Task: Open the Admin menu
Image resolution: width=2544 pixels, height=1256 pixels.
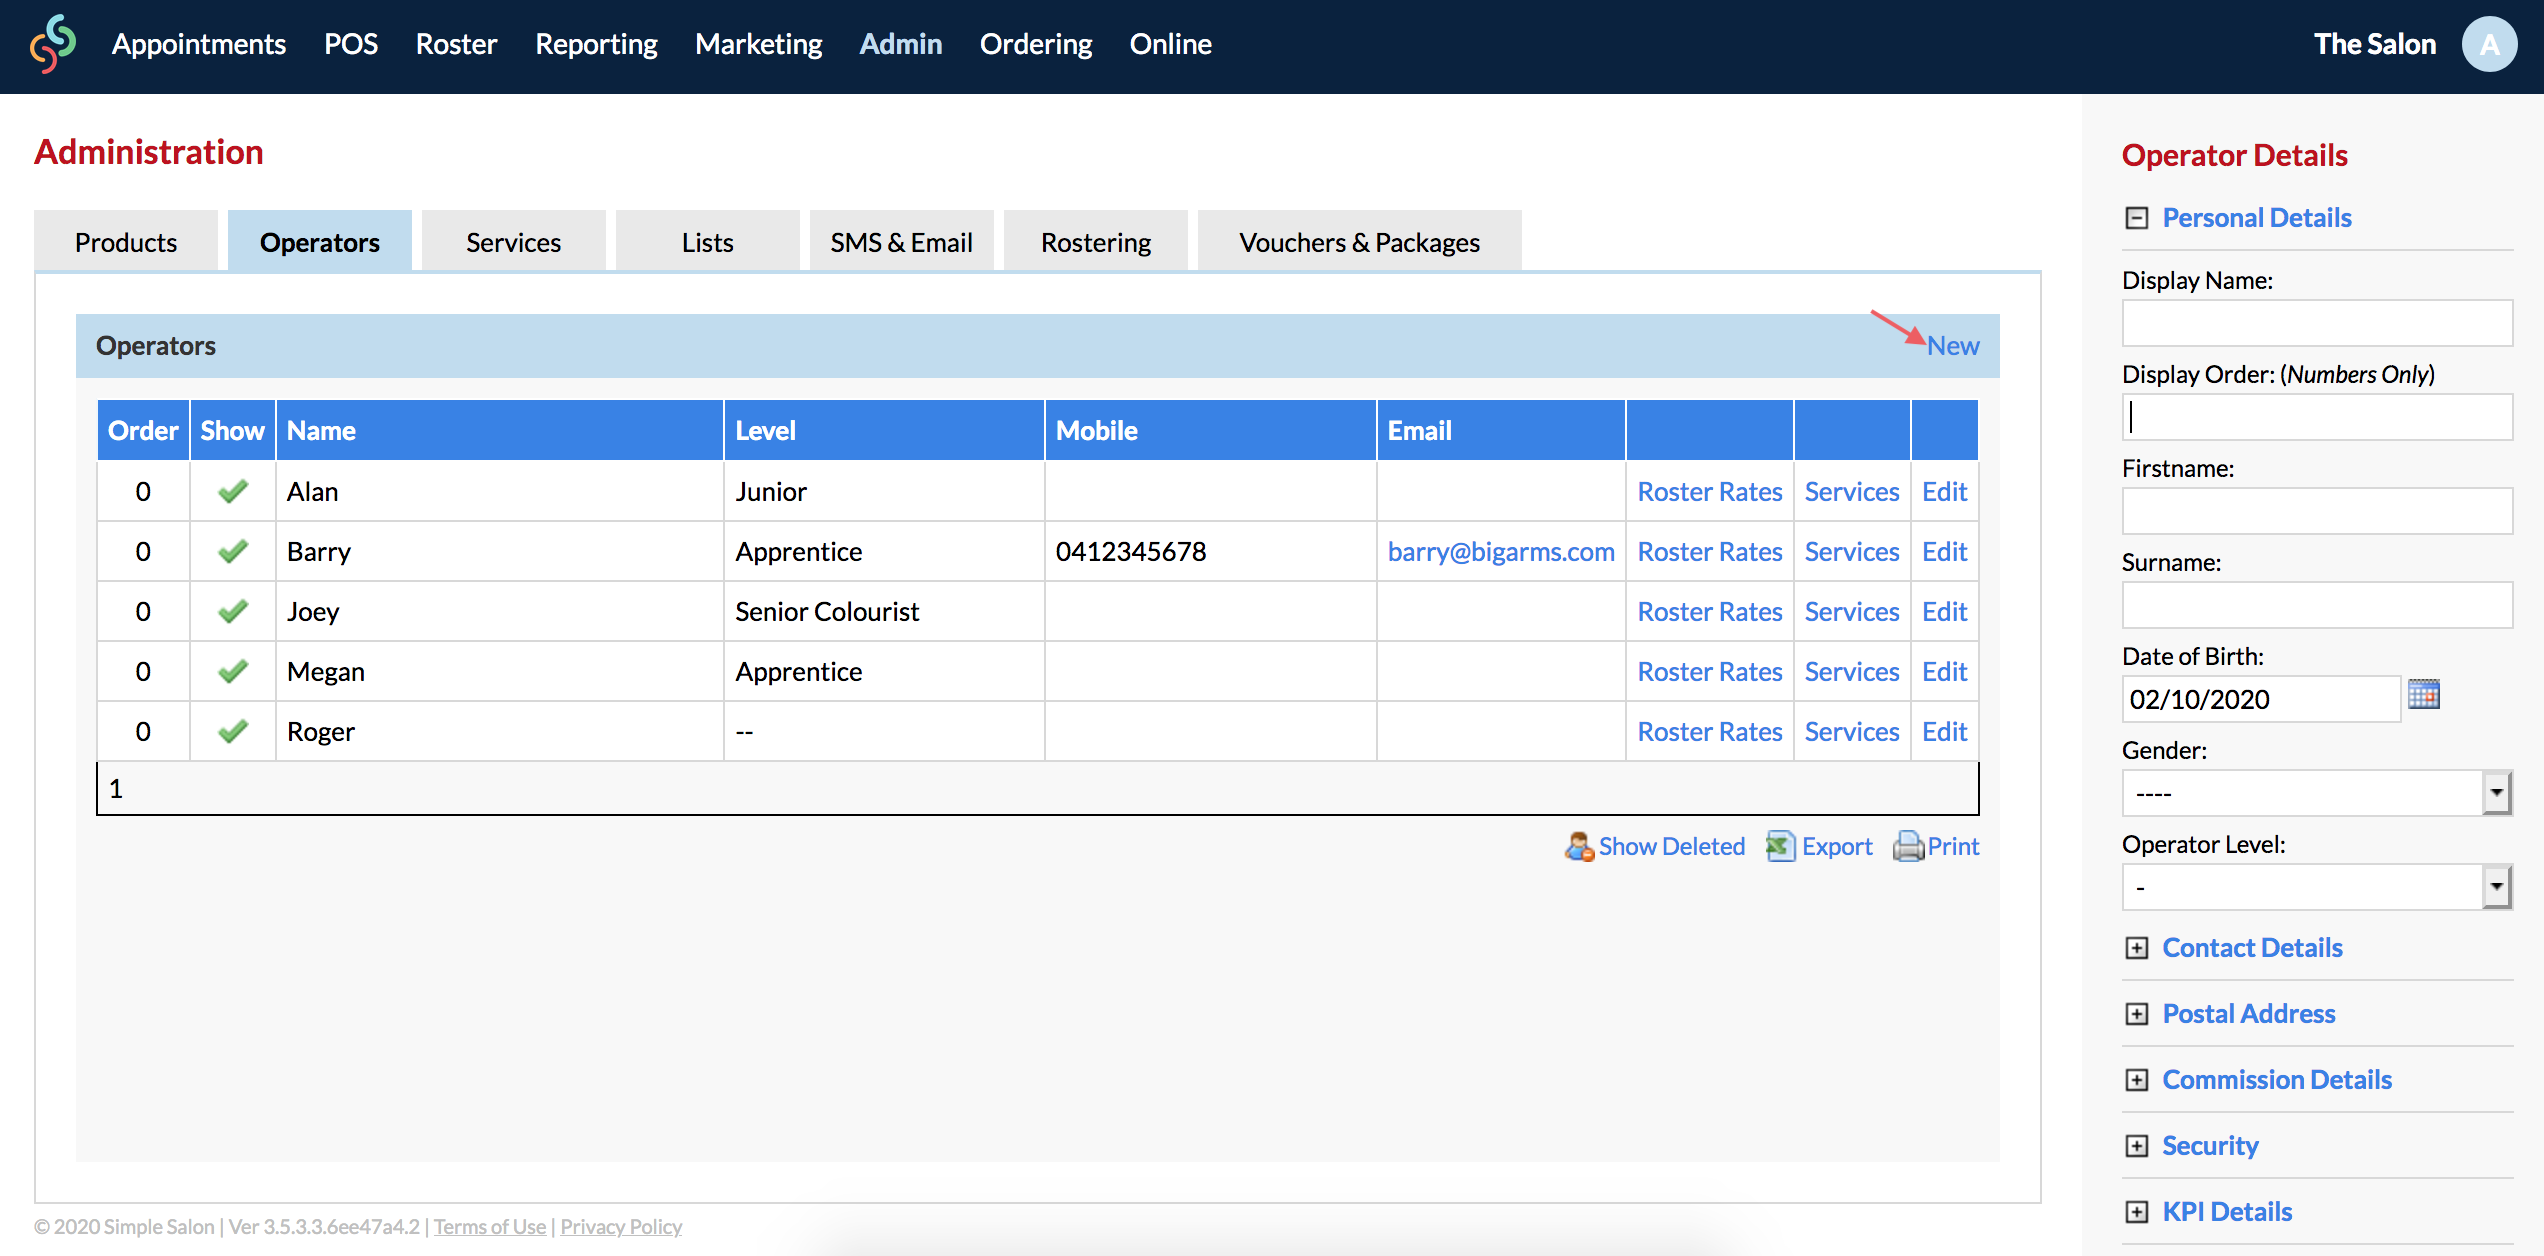Action: click(901, 44)
